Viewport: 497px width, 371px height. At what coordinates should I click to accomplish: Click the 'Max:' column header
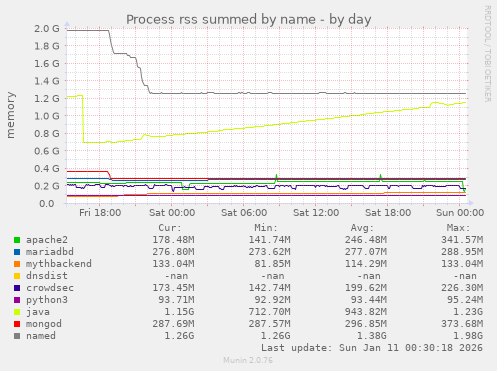tap(458, 228)
